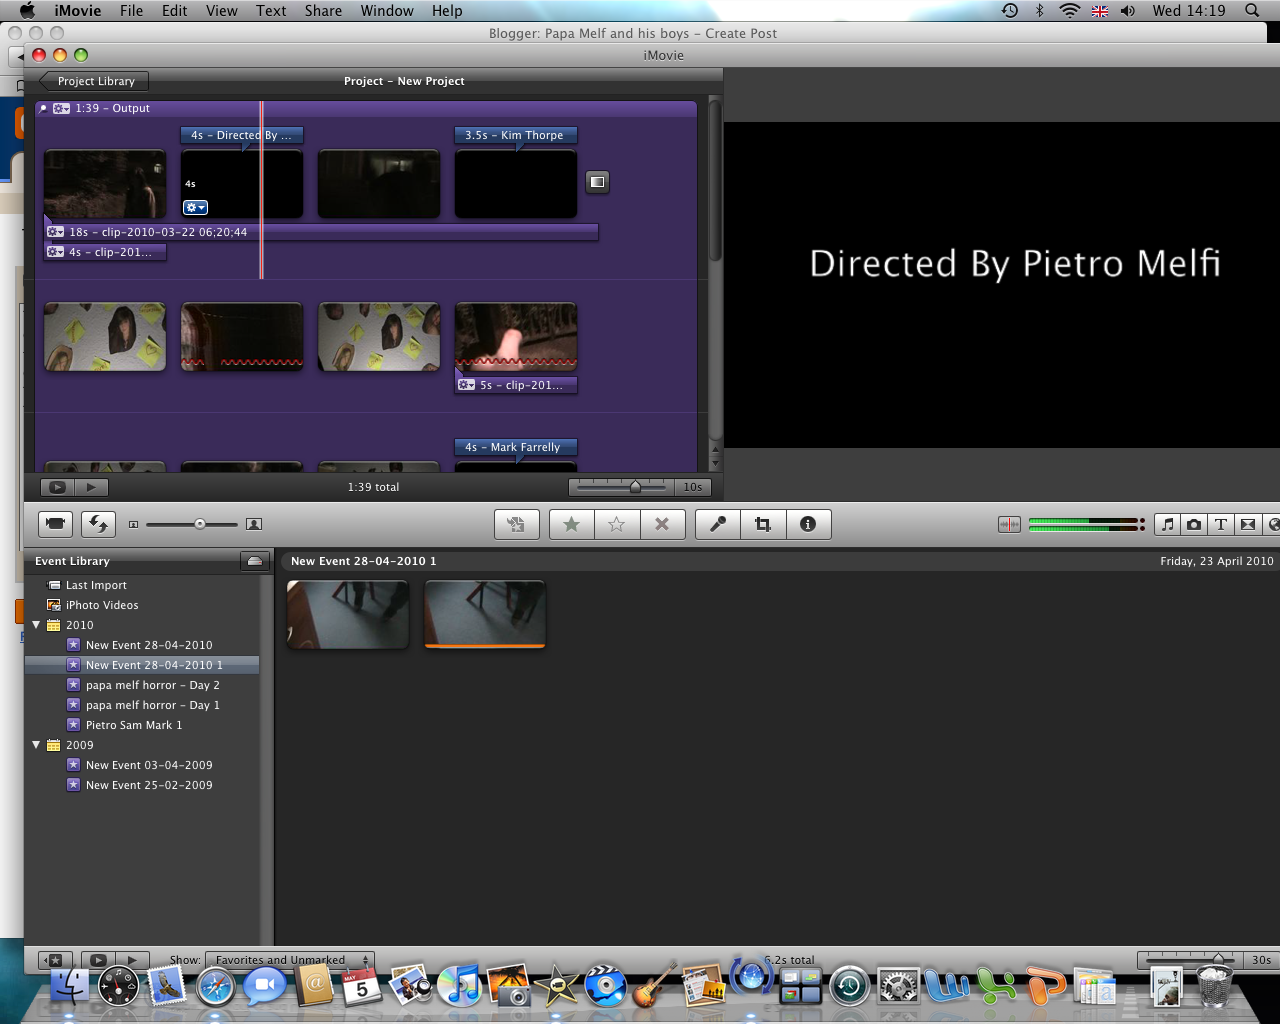Open Time Machine menu bar icon
This screenshot has width=1280, height=1024.
pyautogui.click(x=1010, y=11)
